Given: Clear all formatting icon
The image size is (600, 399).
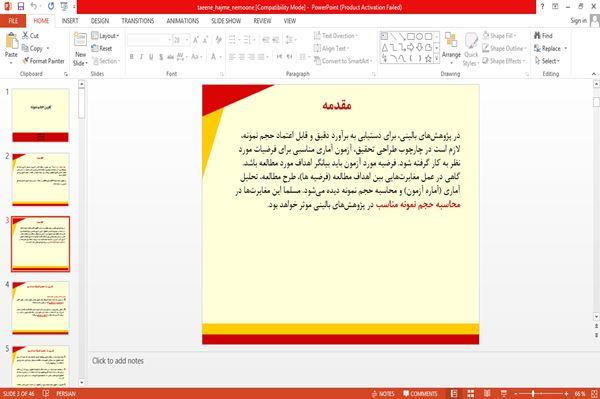Looking at the screenshot, I should pyautogui.click(x=218, y=40).
